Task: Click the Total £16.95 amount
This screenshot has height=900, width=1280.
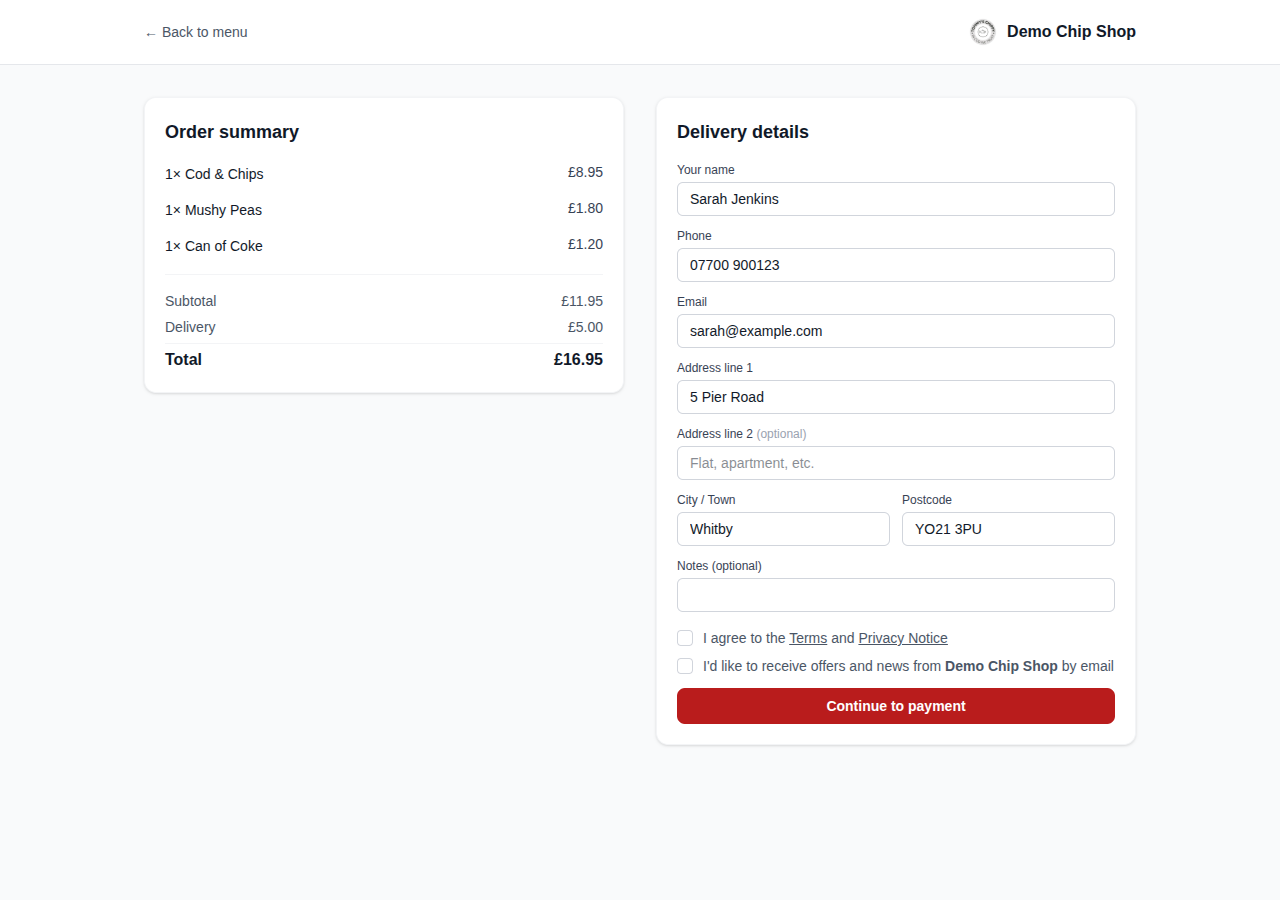Action: [x=578, y=359]
